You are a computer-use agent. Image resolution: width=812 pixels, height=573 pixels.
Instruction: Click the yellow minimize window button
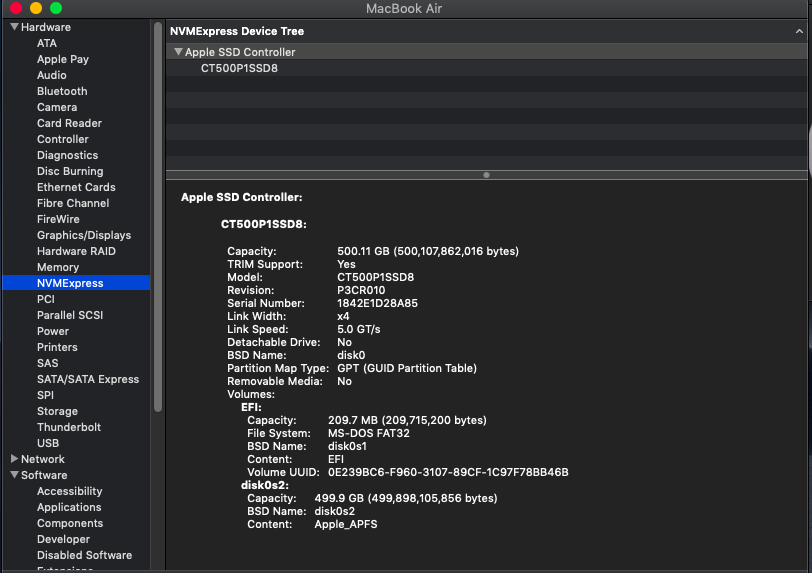click(x=36, y=8)
